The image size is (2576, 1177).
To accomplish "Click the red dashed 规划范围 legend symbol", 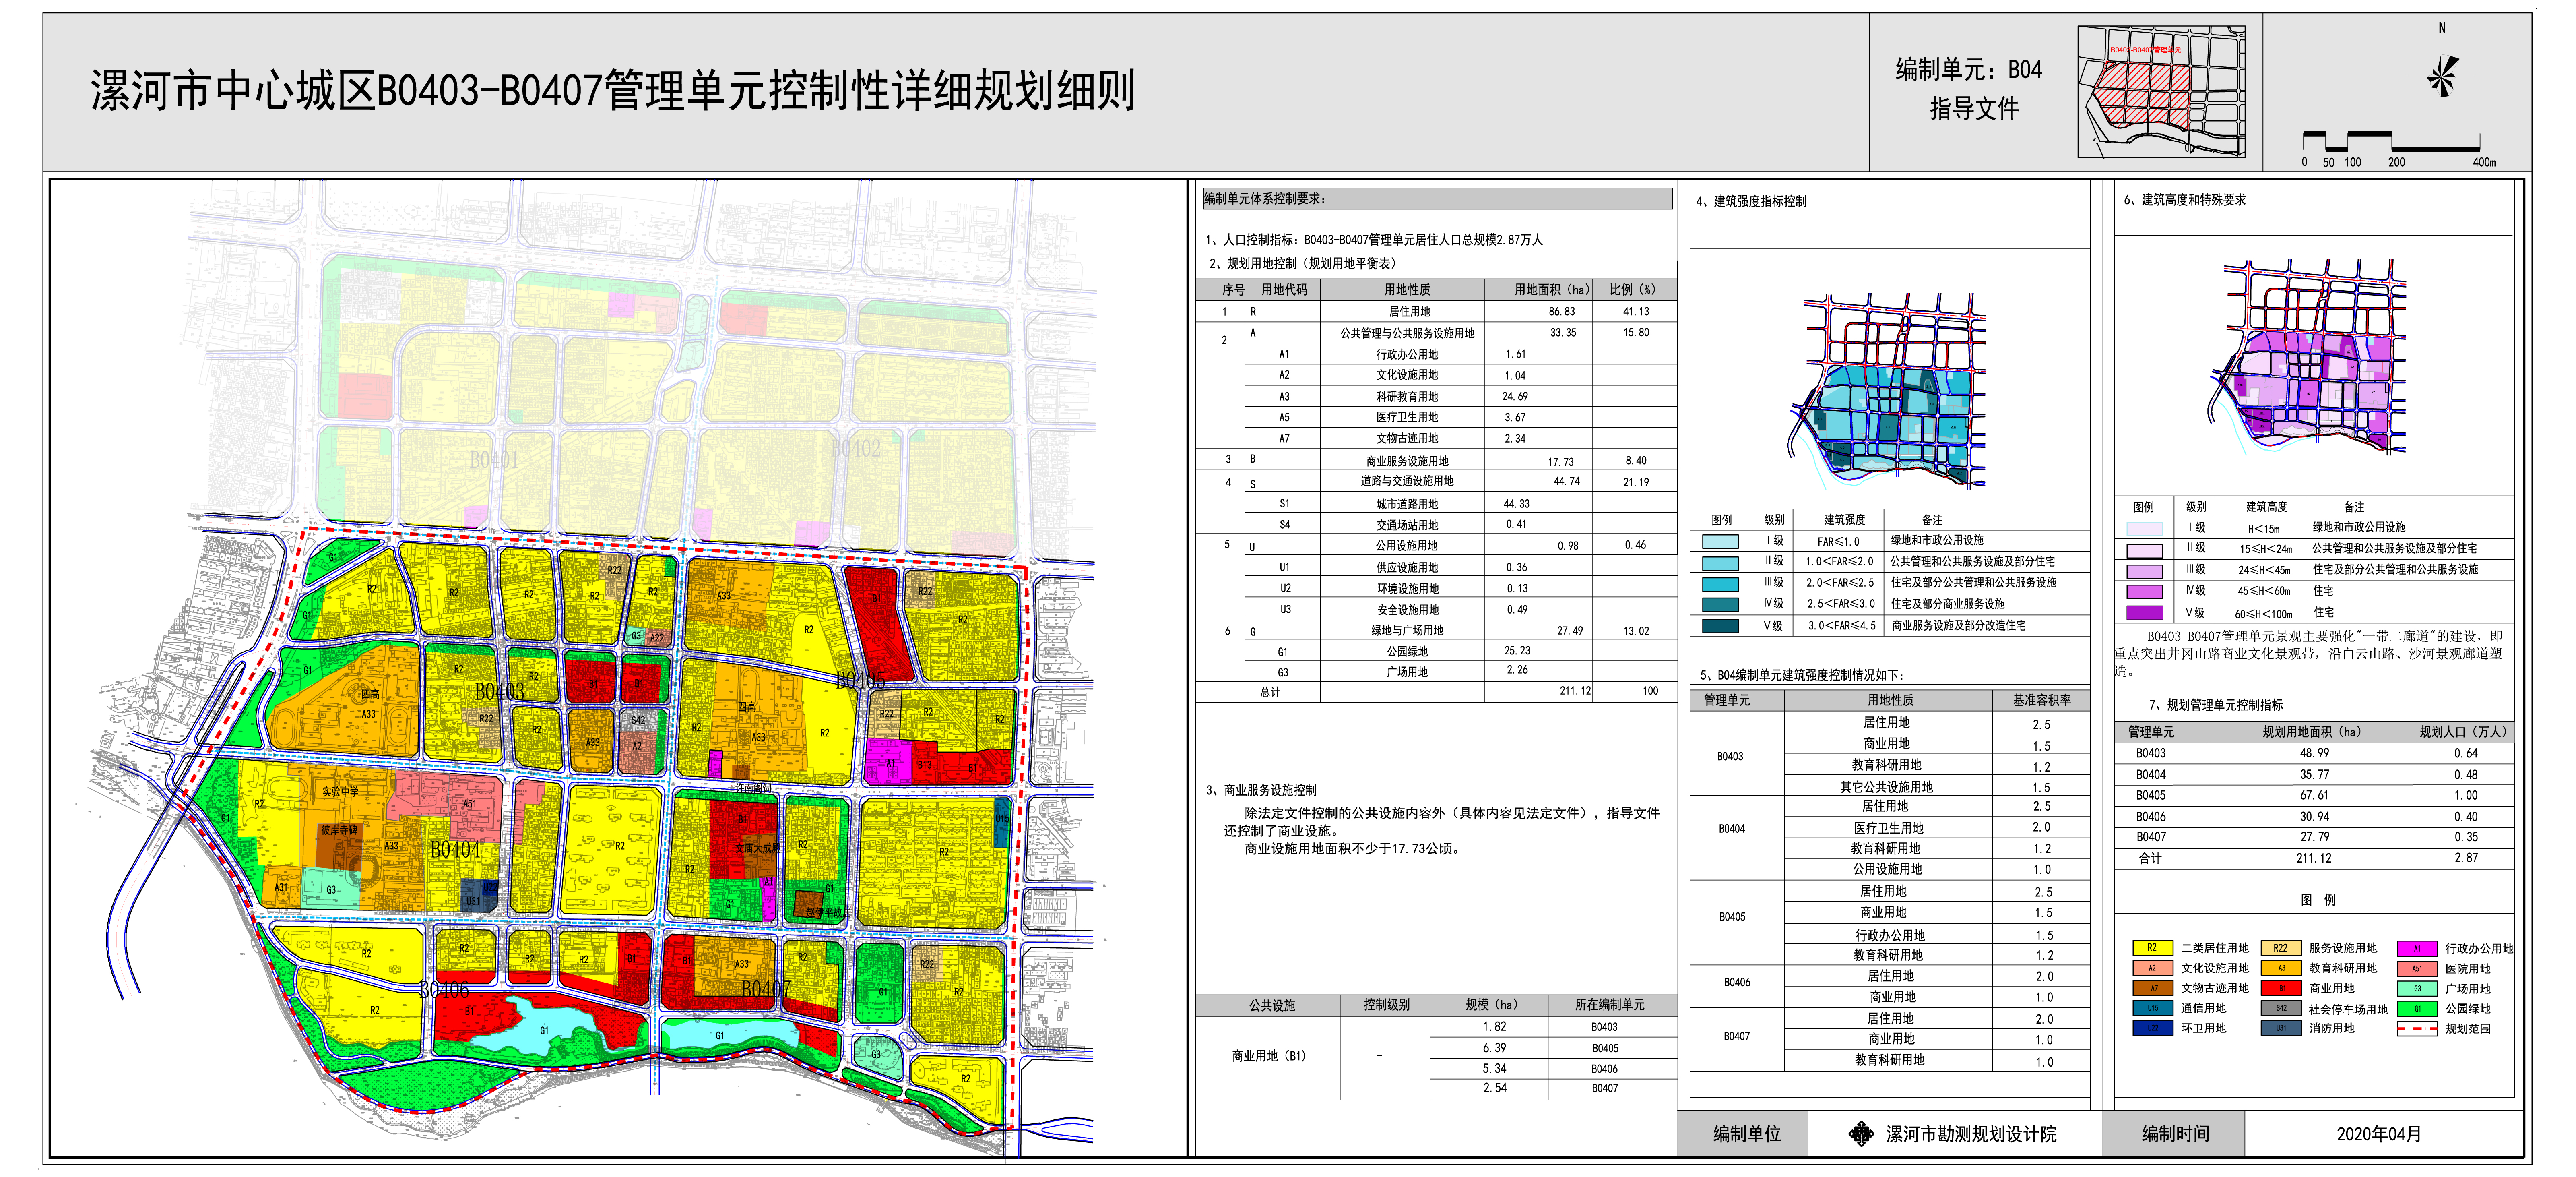I will (x=2417, y=1029).
